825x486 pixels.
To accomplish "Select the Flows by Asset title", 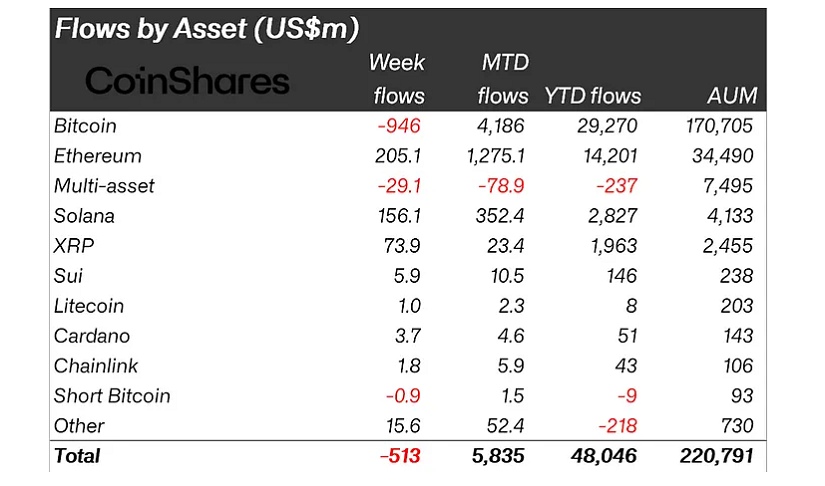I will (x=207, y=28).
